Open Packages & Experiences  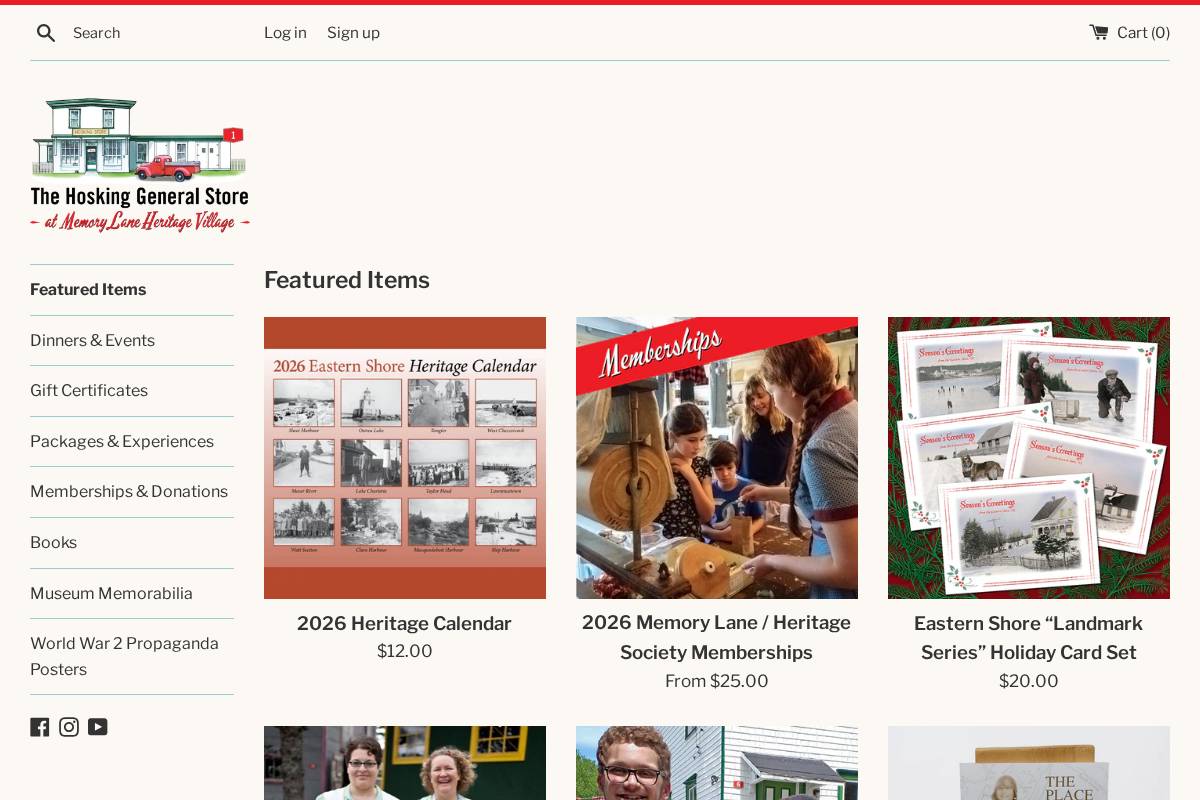coord(122,441)
